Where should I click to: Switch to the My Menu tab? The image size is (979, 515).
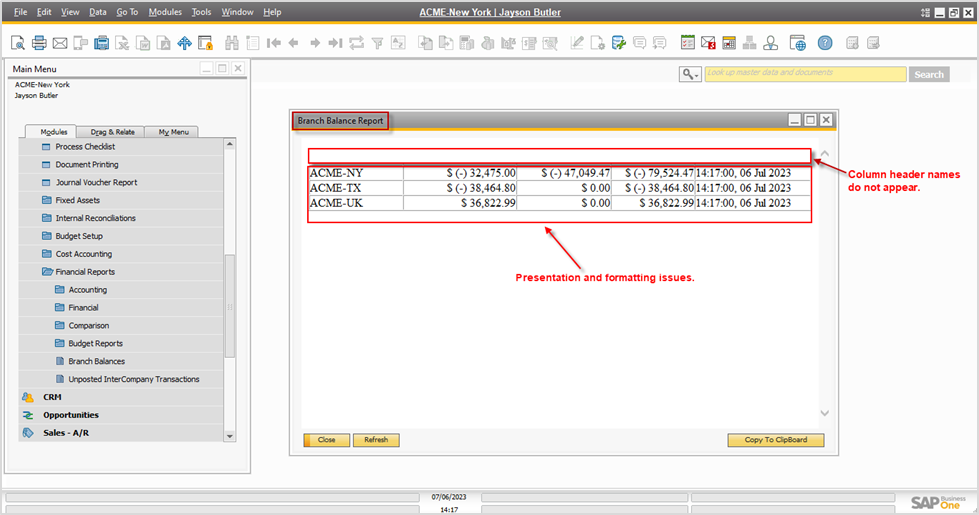point(170,132)
